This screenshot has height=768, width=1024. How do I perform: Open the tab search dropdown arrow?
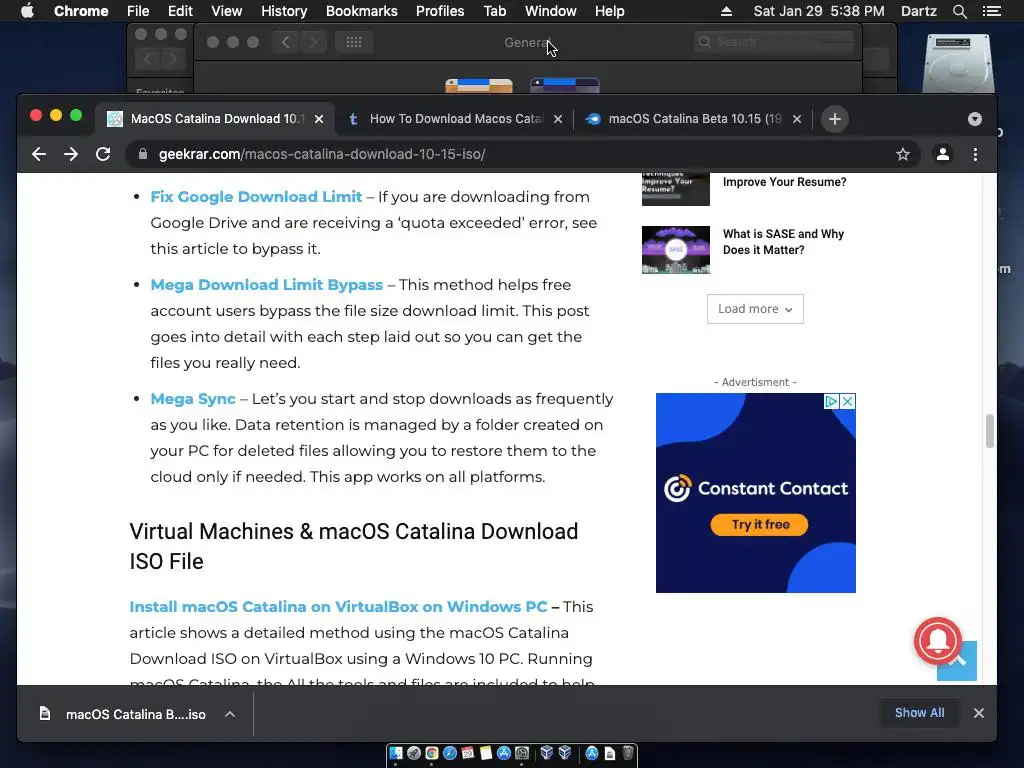974,119
